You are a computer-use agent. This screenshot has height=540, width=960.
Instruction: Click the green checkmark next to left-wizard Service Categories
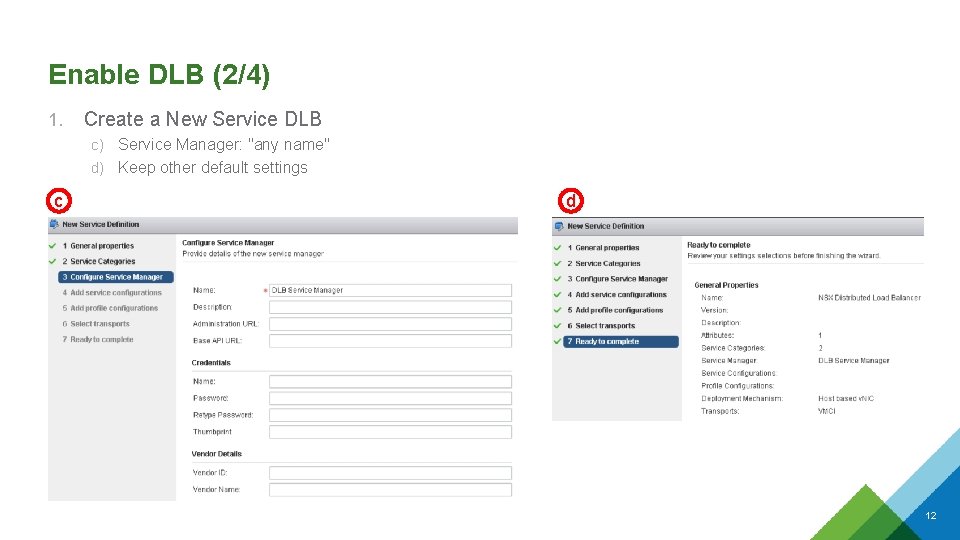point(53,261)
